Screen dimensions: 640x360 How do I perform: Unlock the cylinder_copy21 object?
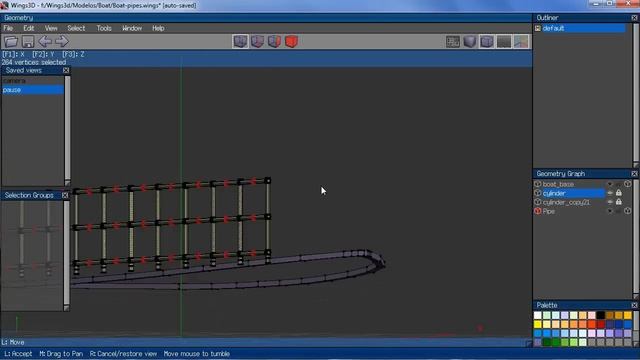[x=619, y=202]
